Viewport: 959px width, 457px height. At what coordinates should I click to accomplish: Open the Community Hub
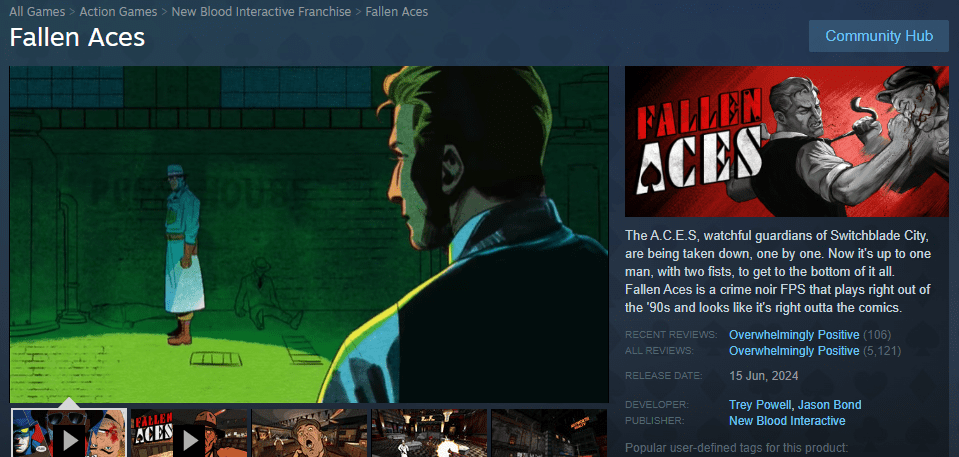click(879, 36)
